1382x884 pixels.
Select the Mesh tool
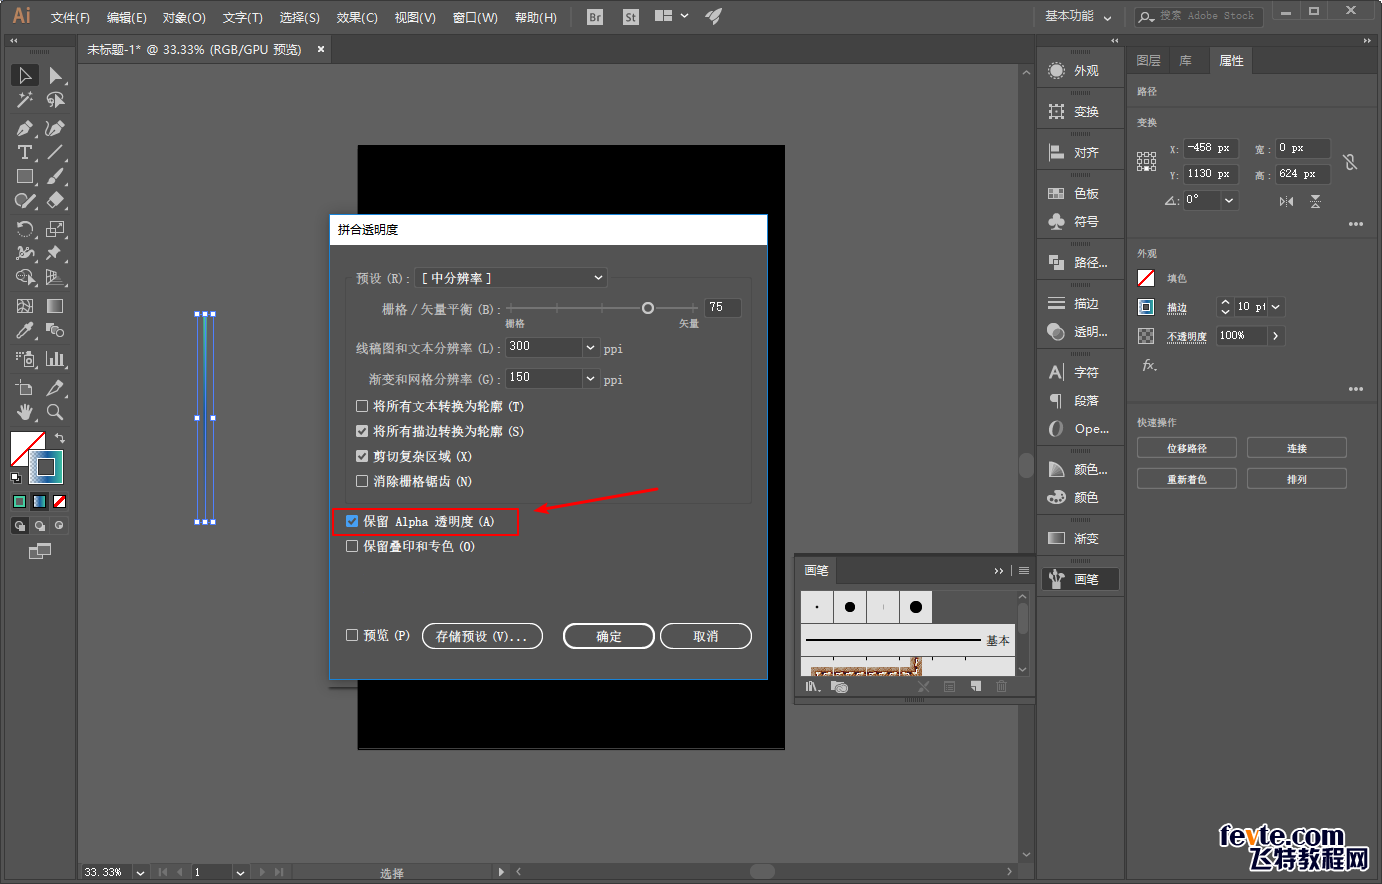[x=25, y=306]
